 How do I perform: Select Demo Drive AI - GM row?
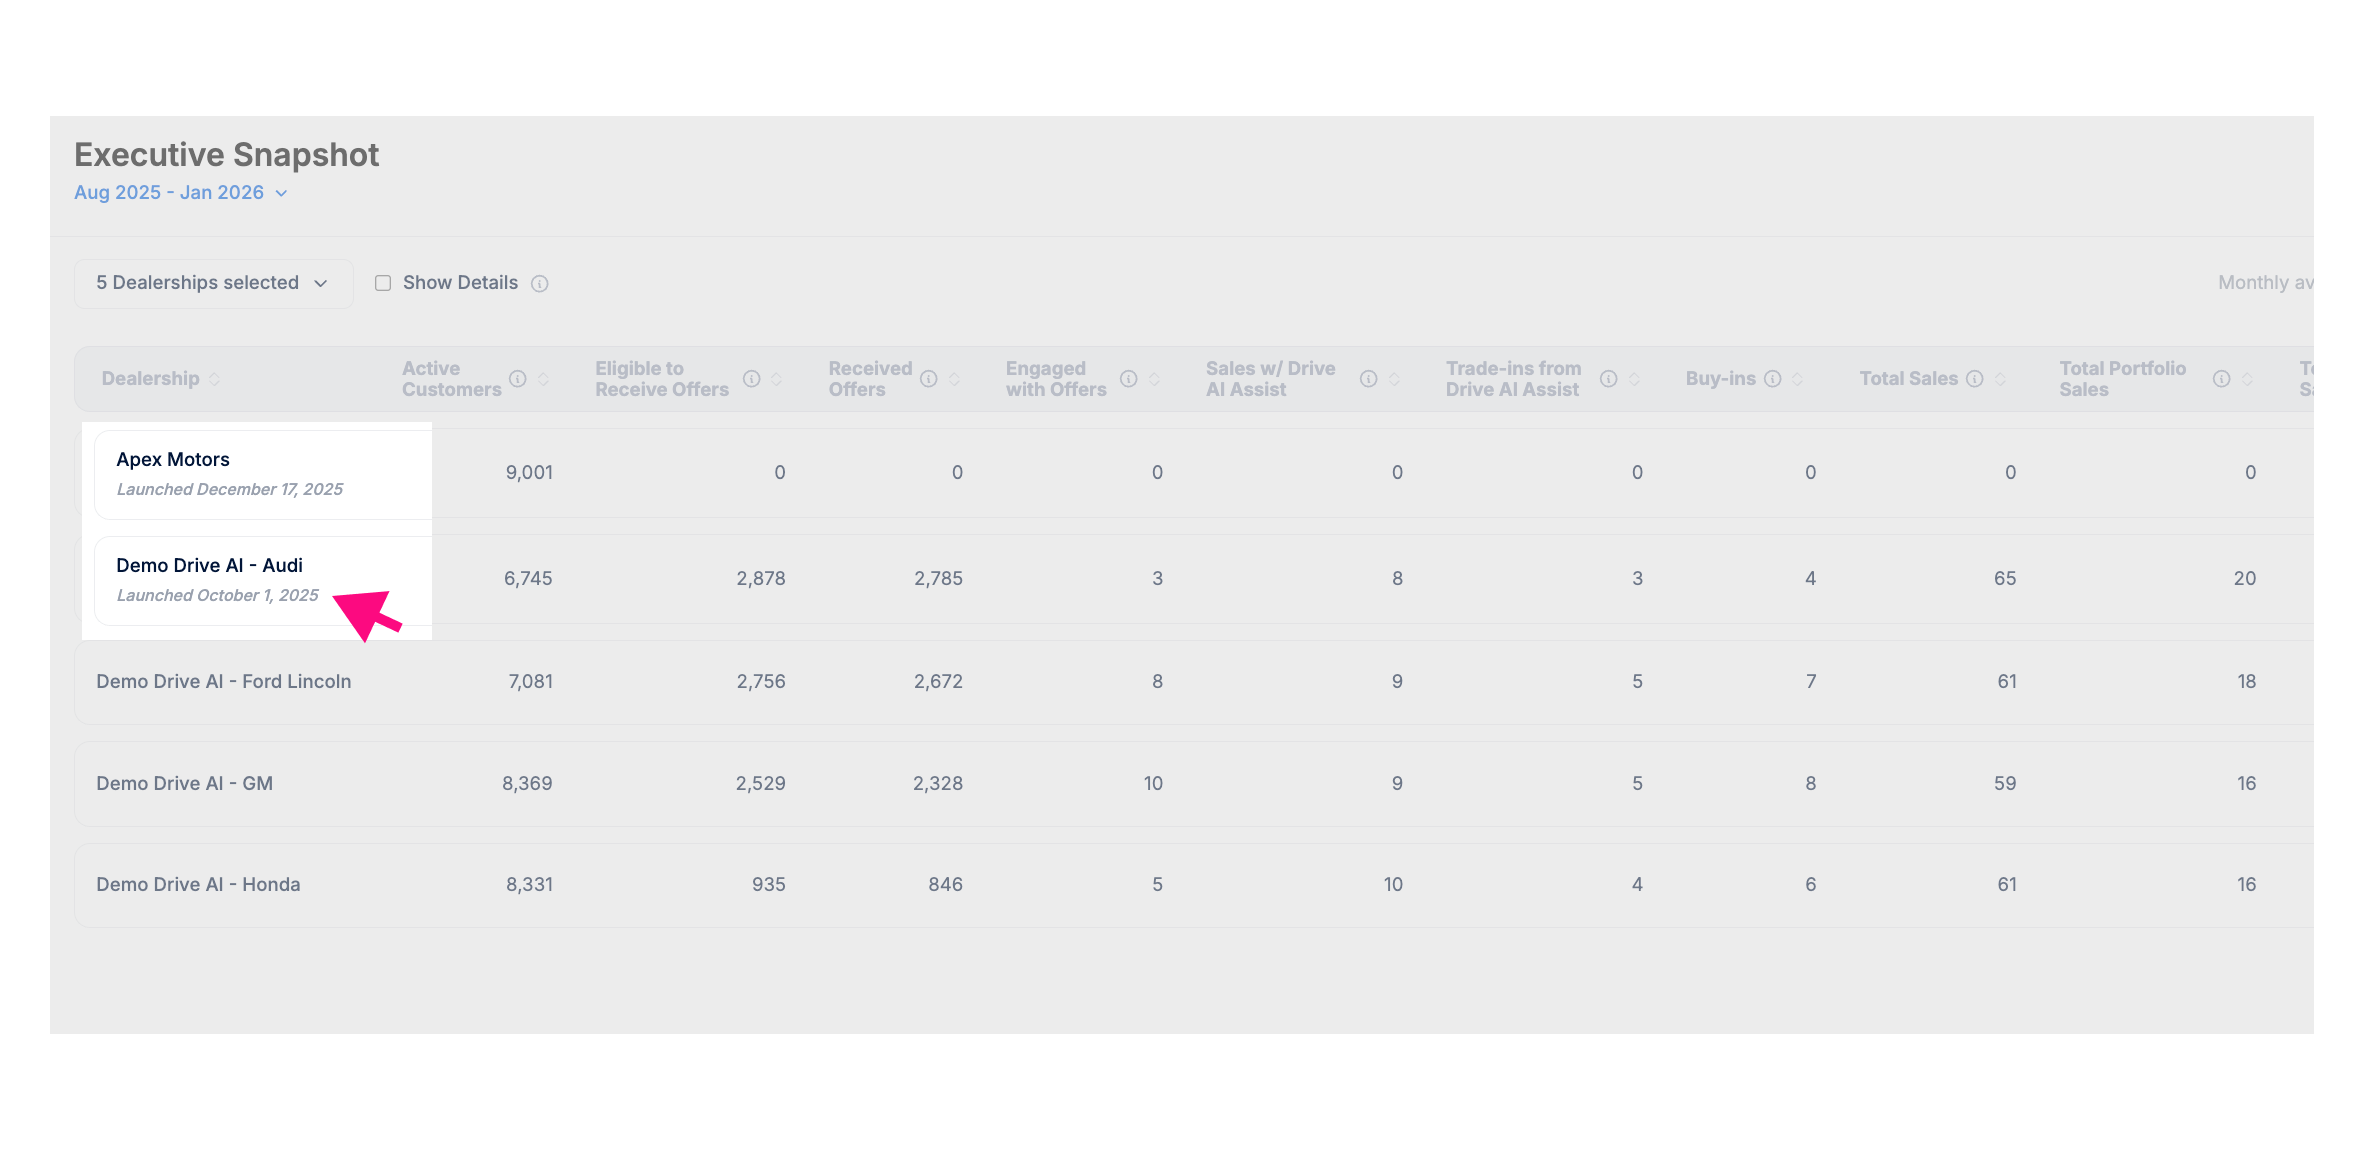pos(184,784)
